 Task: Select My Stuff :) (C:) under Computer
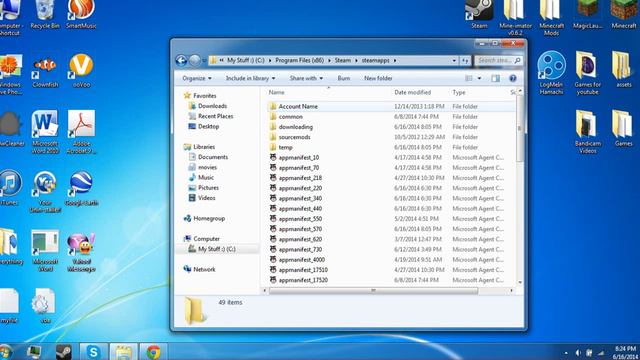[217, 249]
